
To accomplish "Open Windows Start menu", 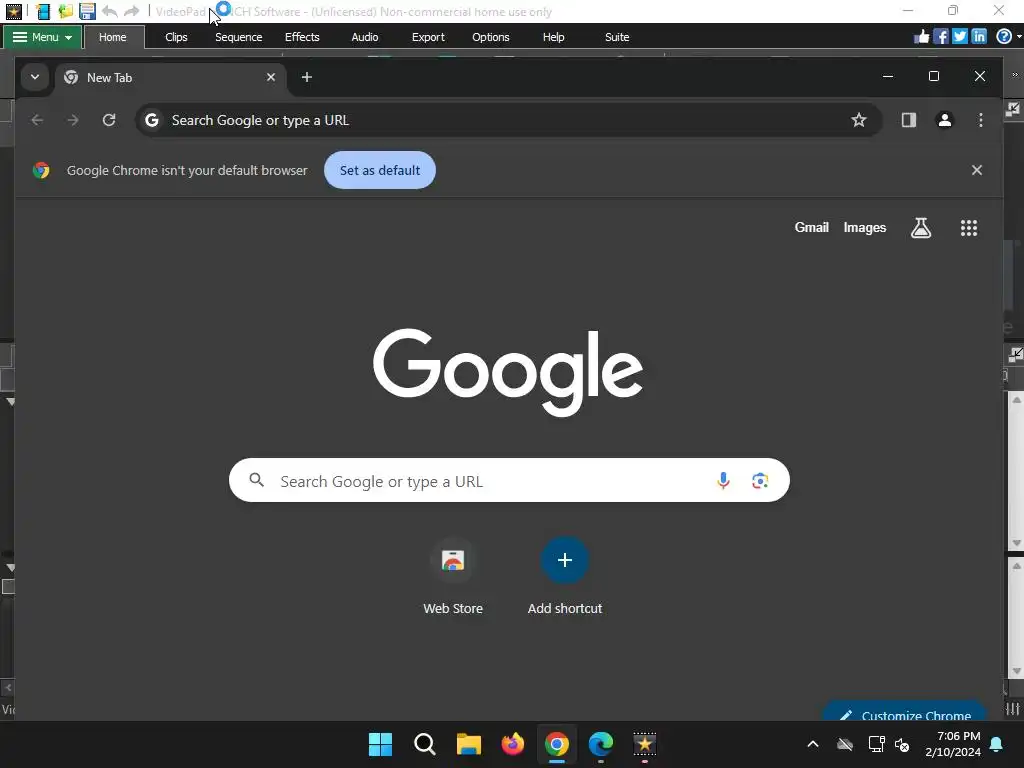I will click(x=380, y=744).
